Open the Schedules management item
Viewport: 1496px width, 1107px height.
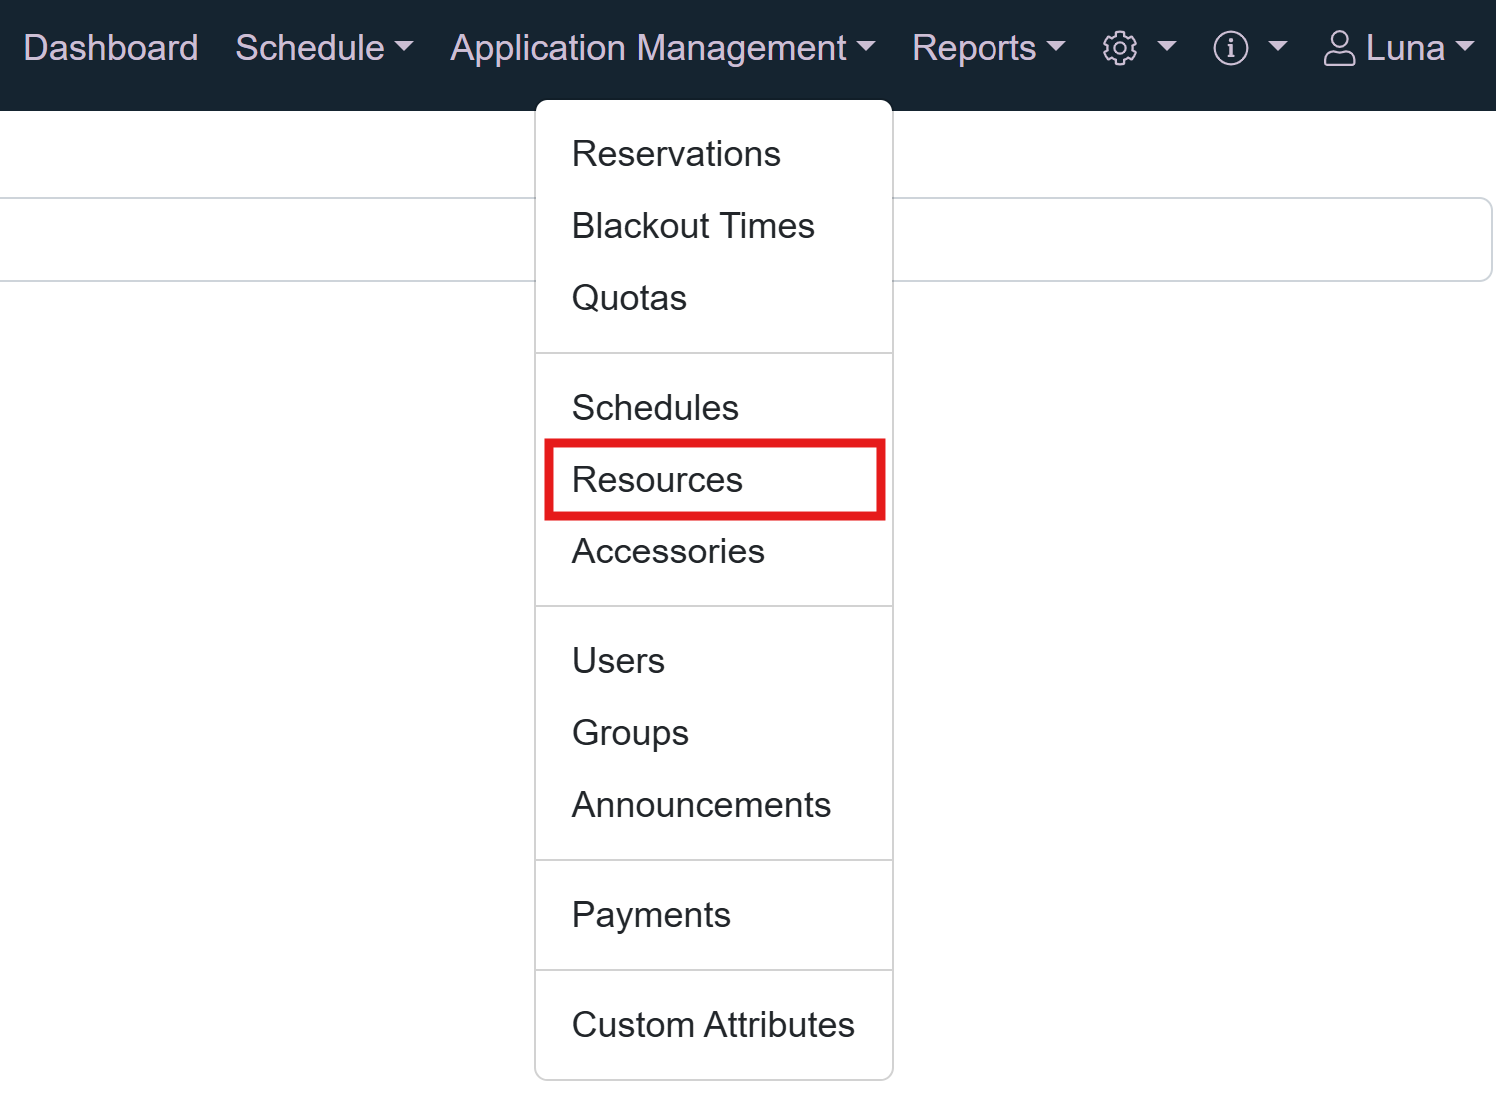pos(655,408)
